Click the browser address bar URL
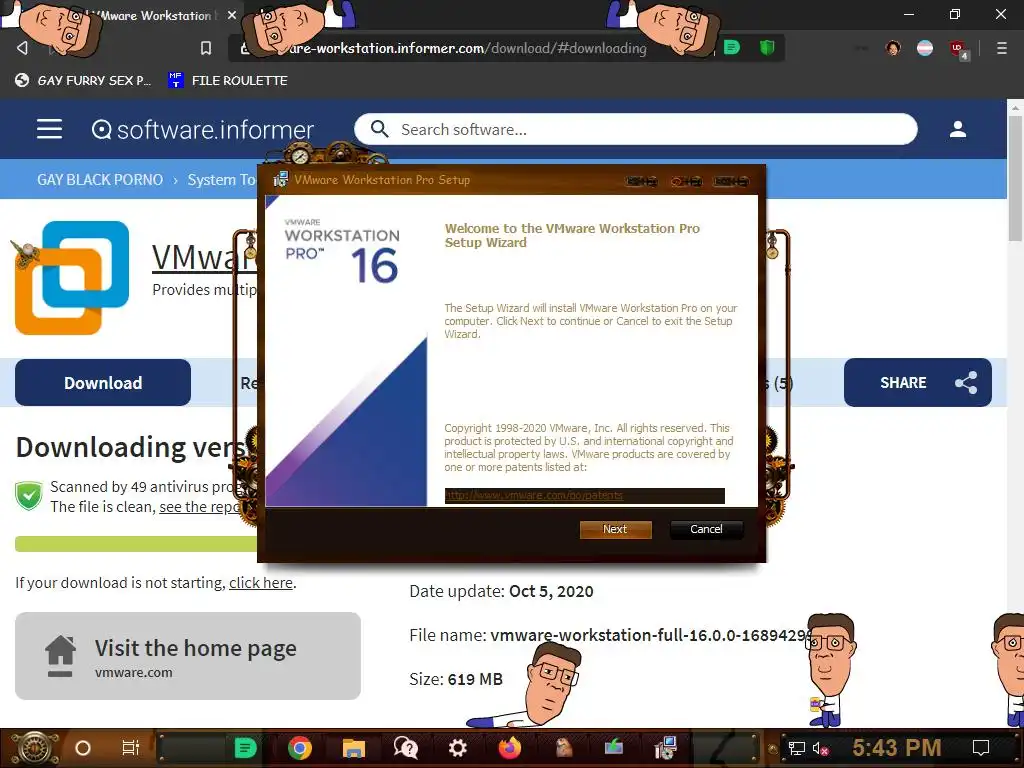Screen dimensions: 1024x768 click(x=467, y=48)
